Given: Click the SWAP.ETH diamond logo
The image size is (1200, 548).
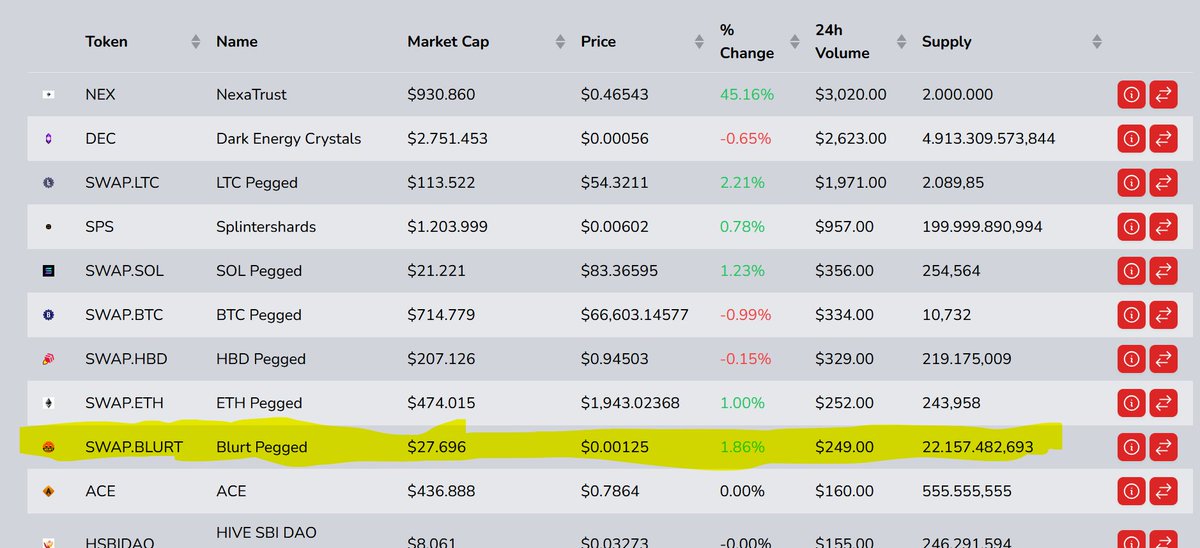Looking at the screenshot, I should [x=48, y=403].
